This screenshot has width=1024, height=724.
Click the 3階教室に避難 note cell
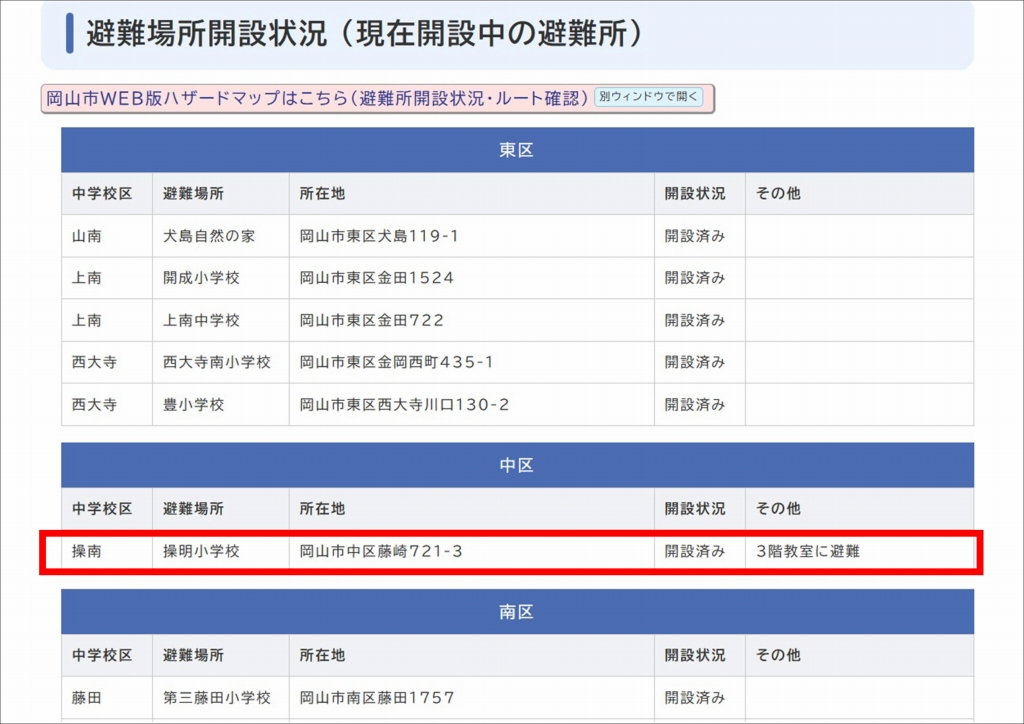808,551
